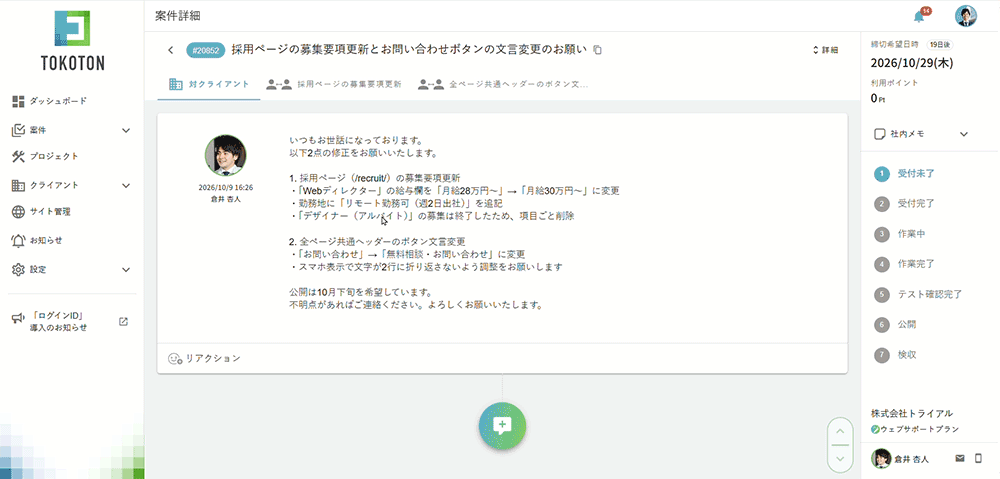Open the user profile avatar in header

click(966, 16)
